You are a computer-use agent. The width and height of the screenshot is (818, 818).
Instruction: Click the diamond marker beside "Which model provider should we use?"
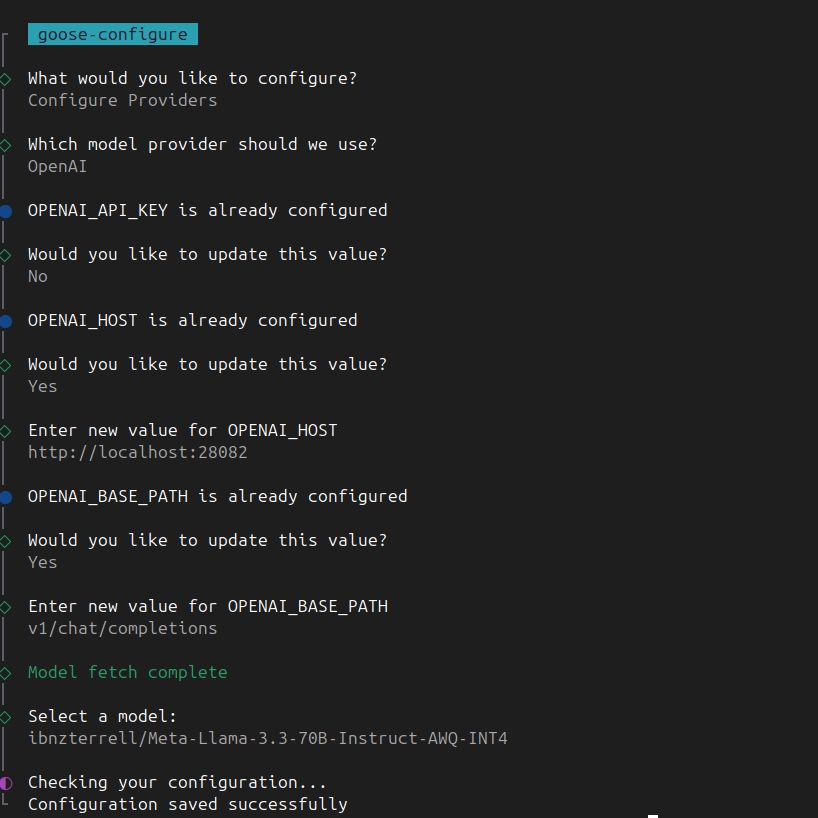pos(6,144)
